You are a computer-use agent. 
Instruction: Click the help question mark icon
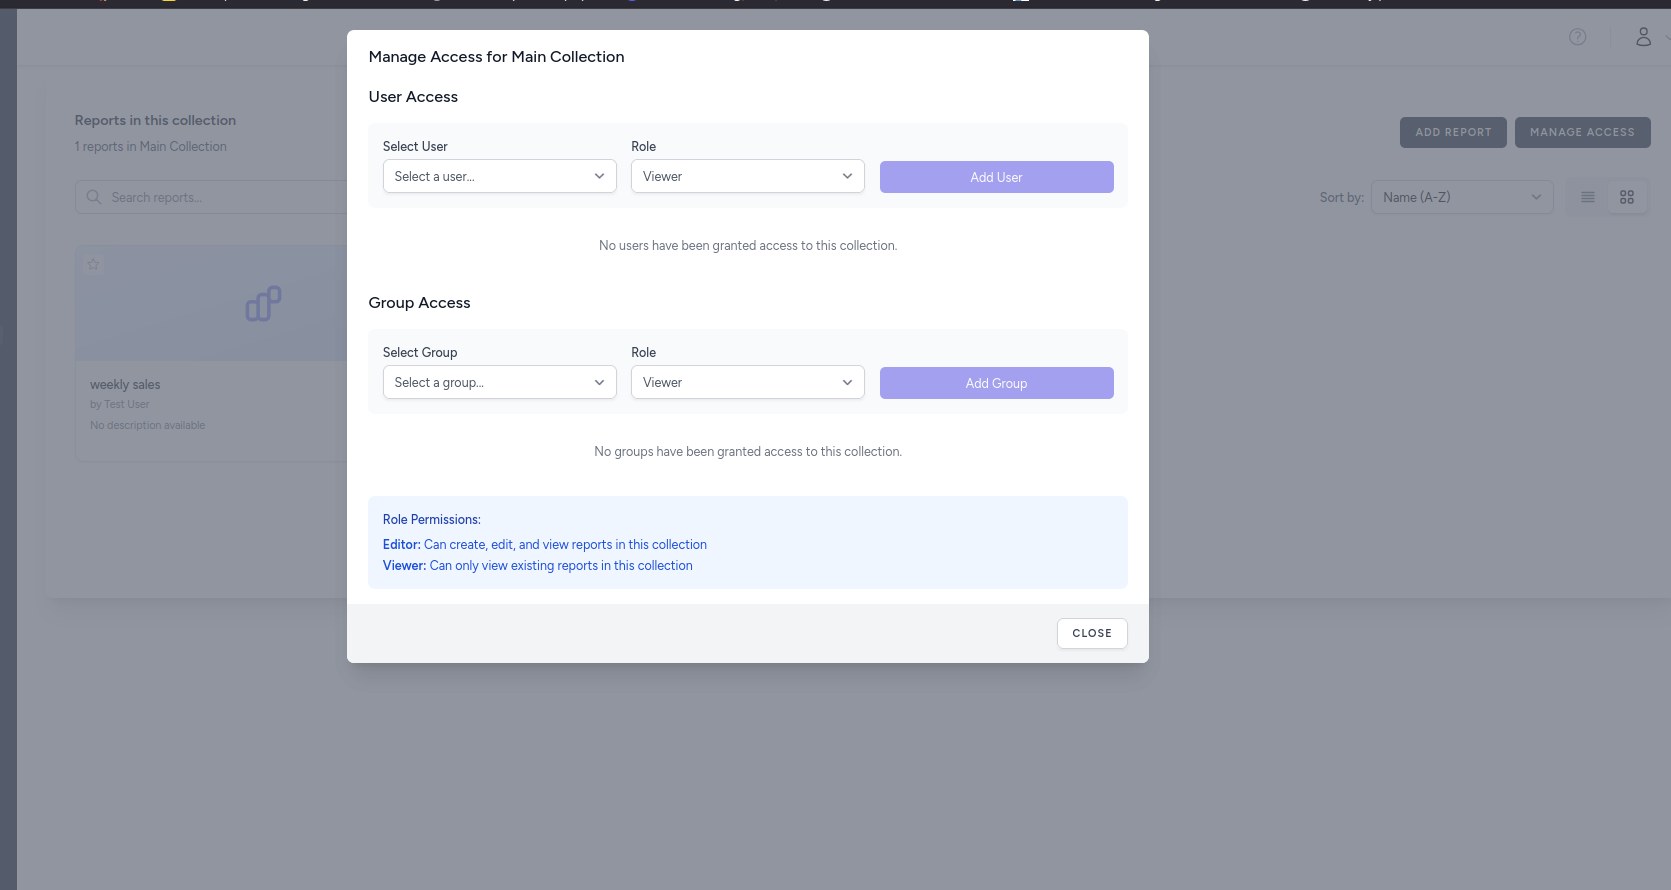tap(1577, 37)
